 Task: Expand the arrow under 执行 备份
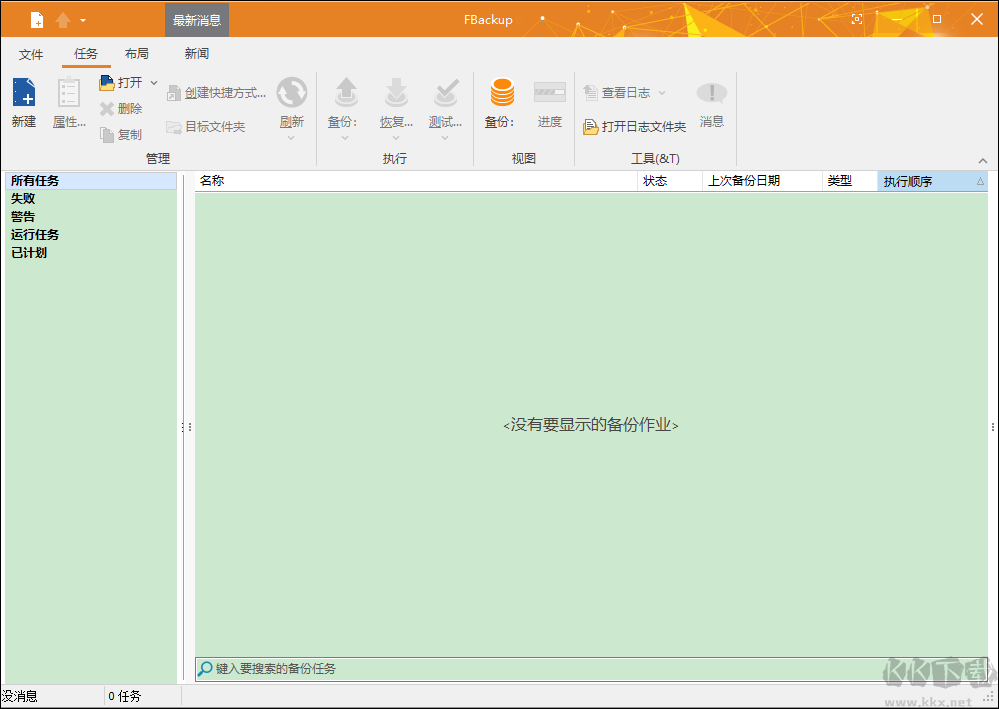click(345, 138)
